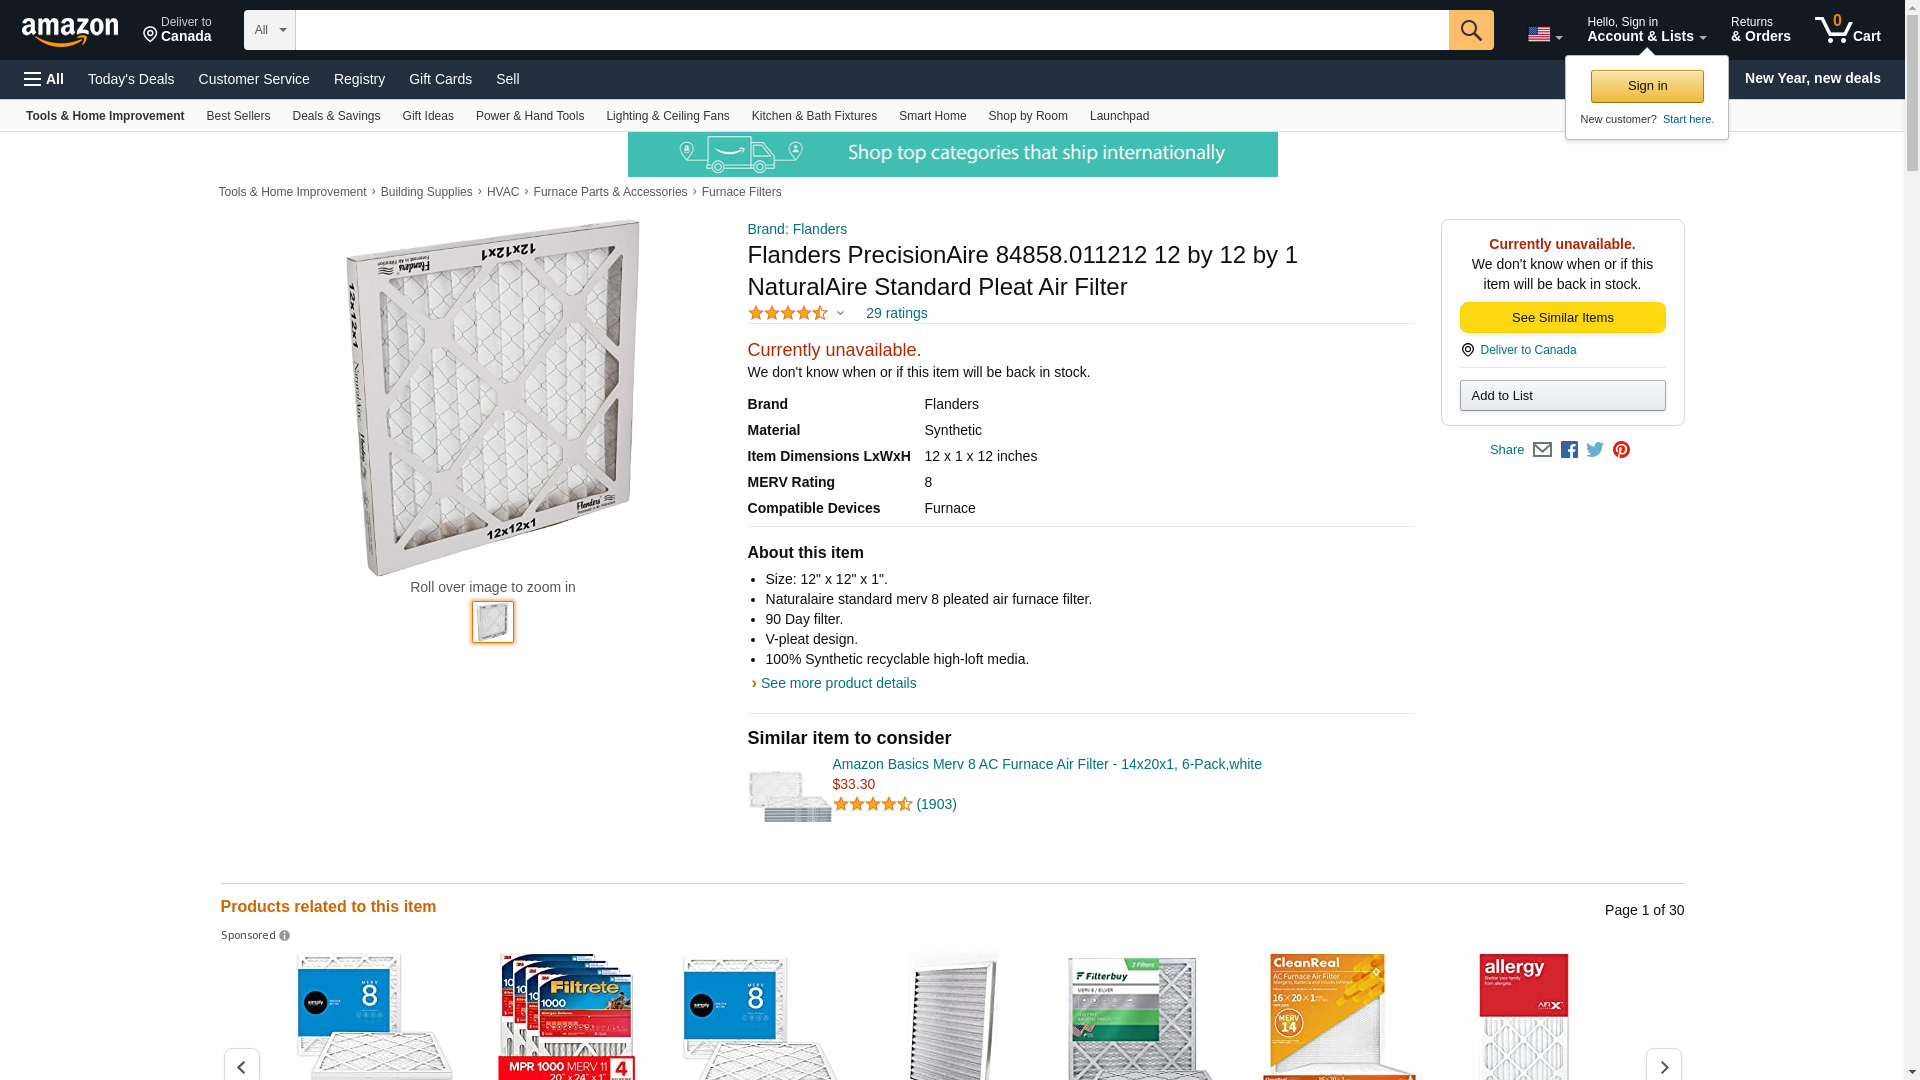1920x1080 pixels.
Task: Focus the Amazon search text field
Action: click(x=871, y=30)
